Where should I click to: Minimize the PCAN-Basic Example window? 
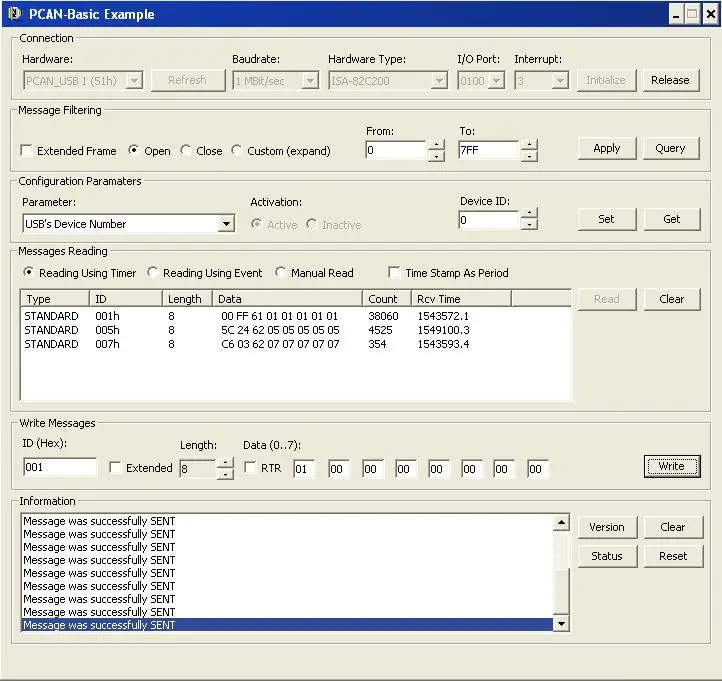676,14
